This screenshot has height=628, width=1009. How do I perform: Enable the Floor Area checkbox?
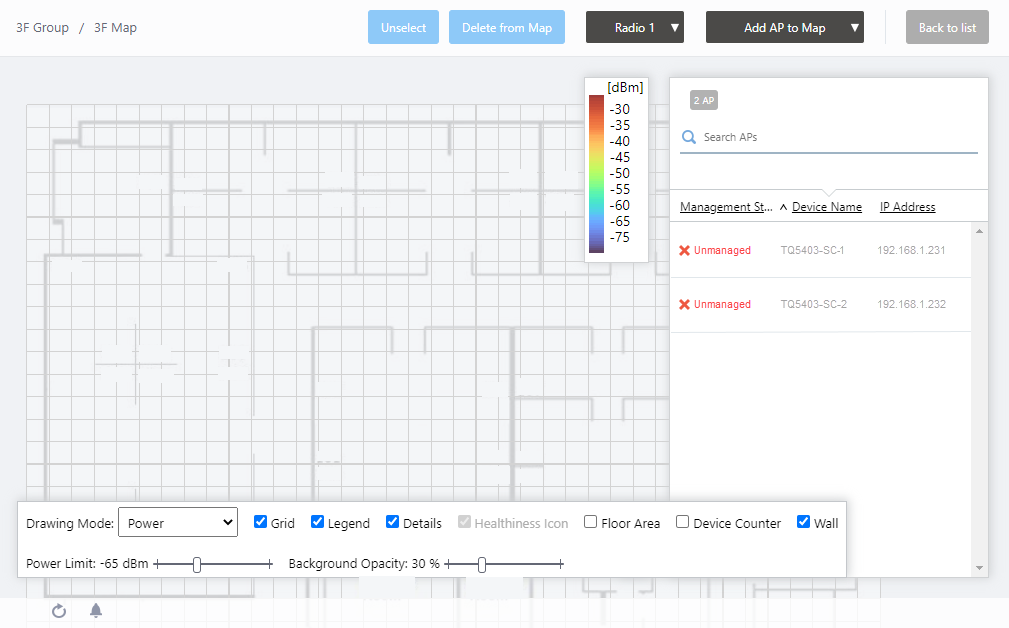[591, 522]
